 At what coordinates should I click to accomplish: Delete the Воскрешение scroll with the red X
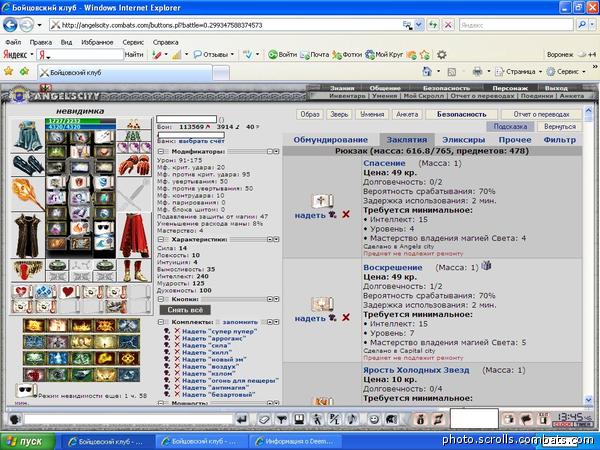click(x=346, y=317)
